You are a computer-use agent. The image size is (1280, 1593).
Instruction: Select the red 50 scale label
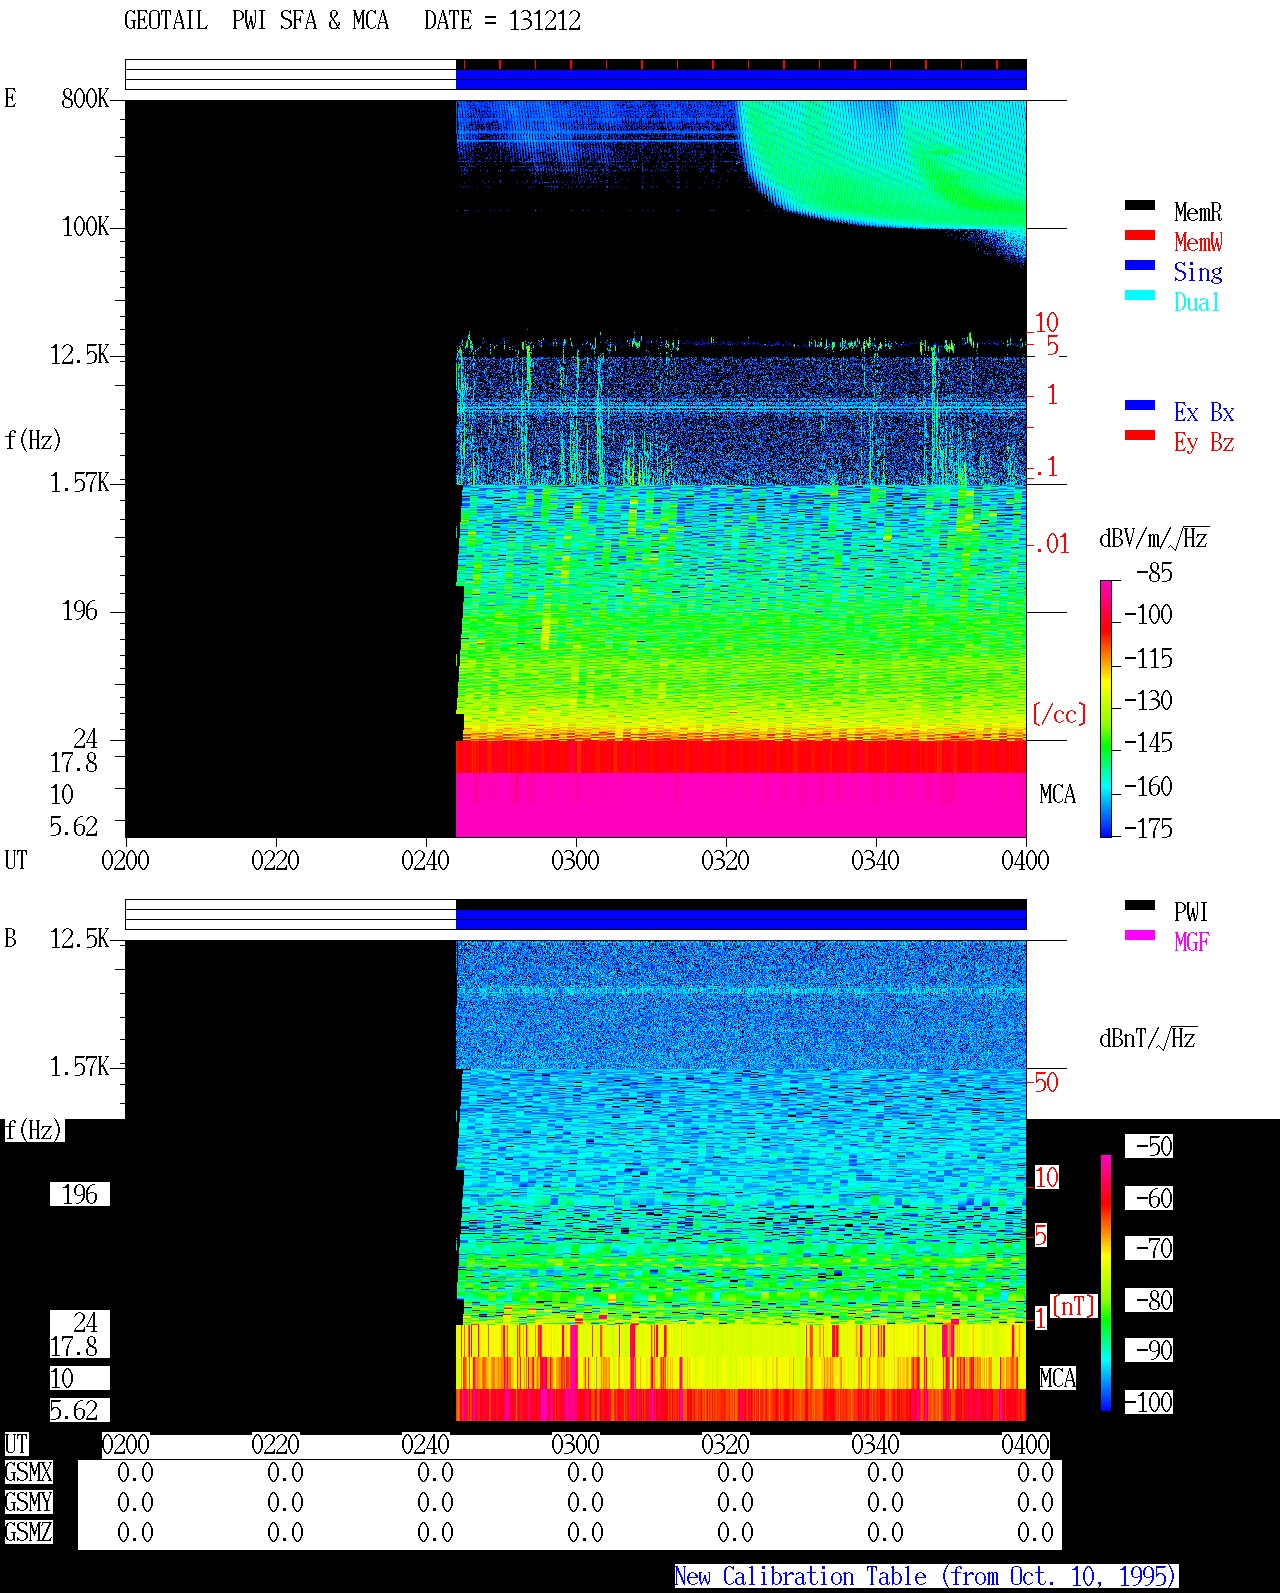click(1046, 1082)
